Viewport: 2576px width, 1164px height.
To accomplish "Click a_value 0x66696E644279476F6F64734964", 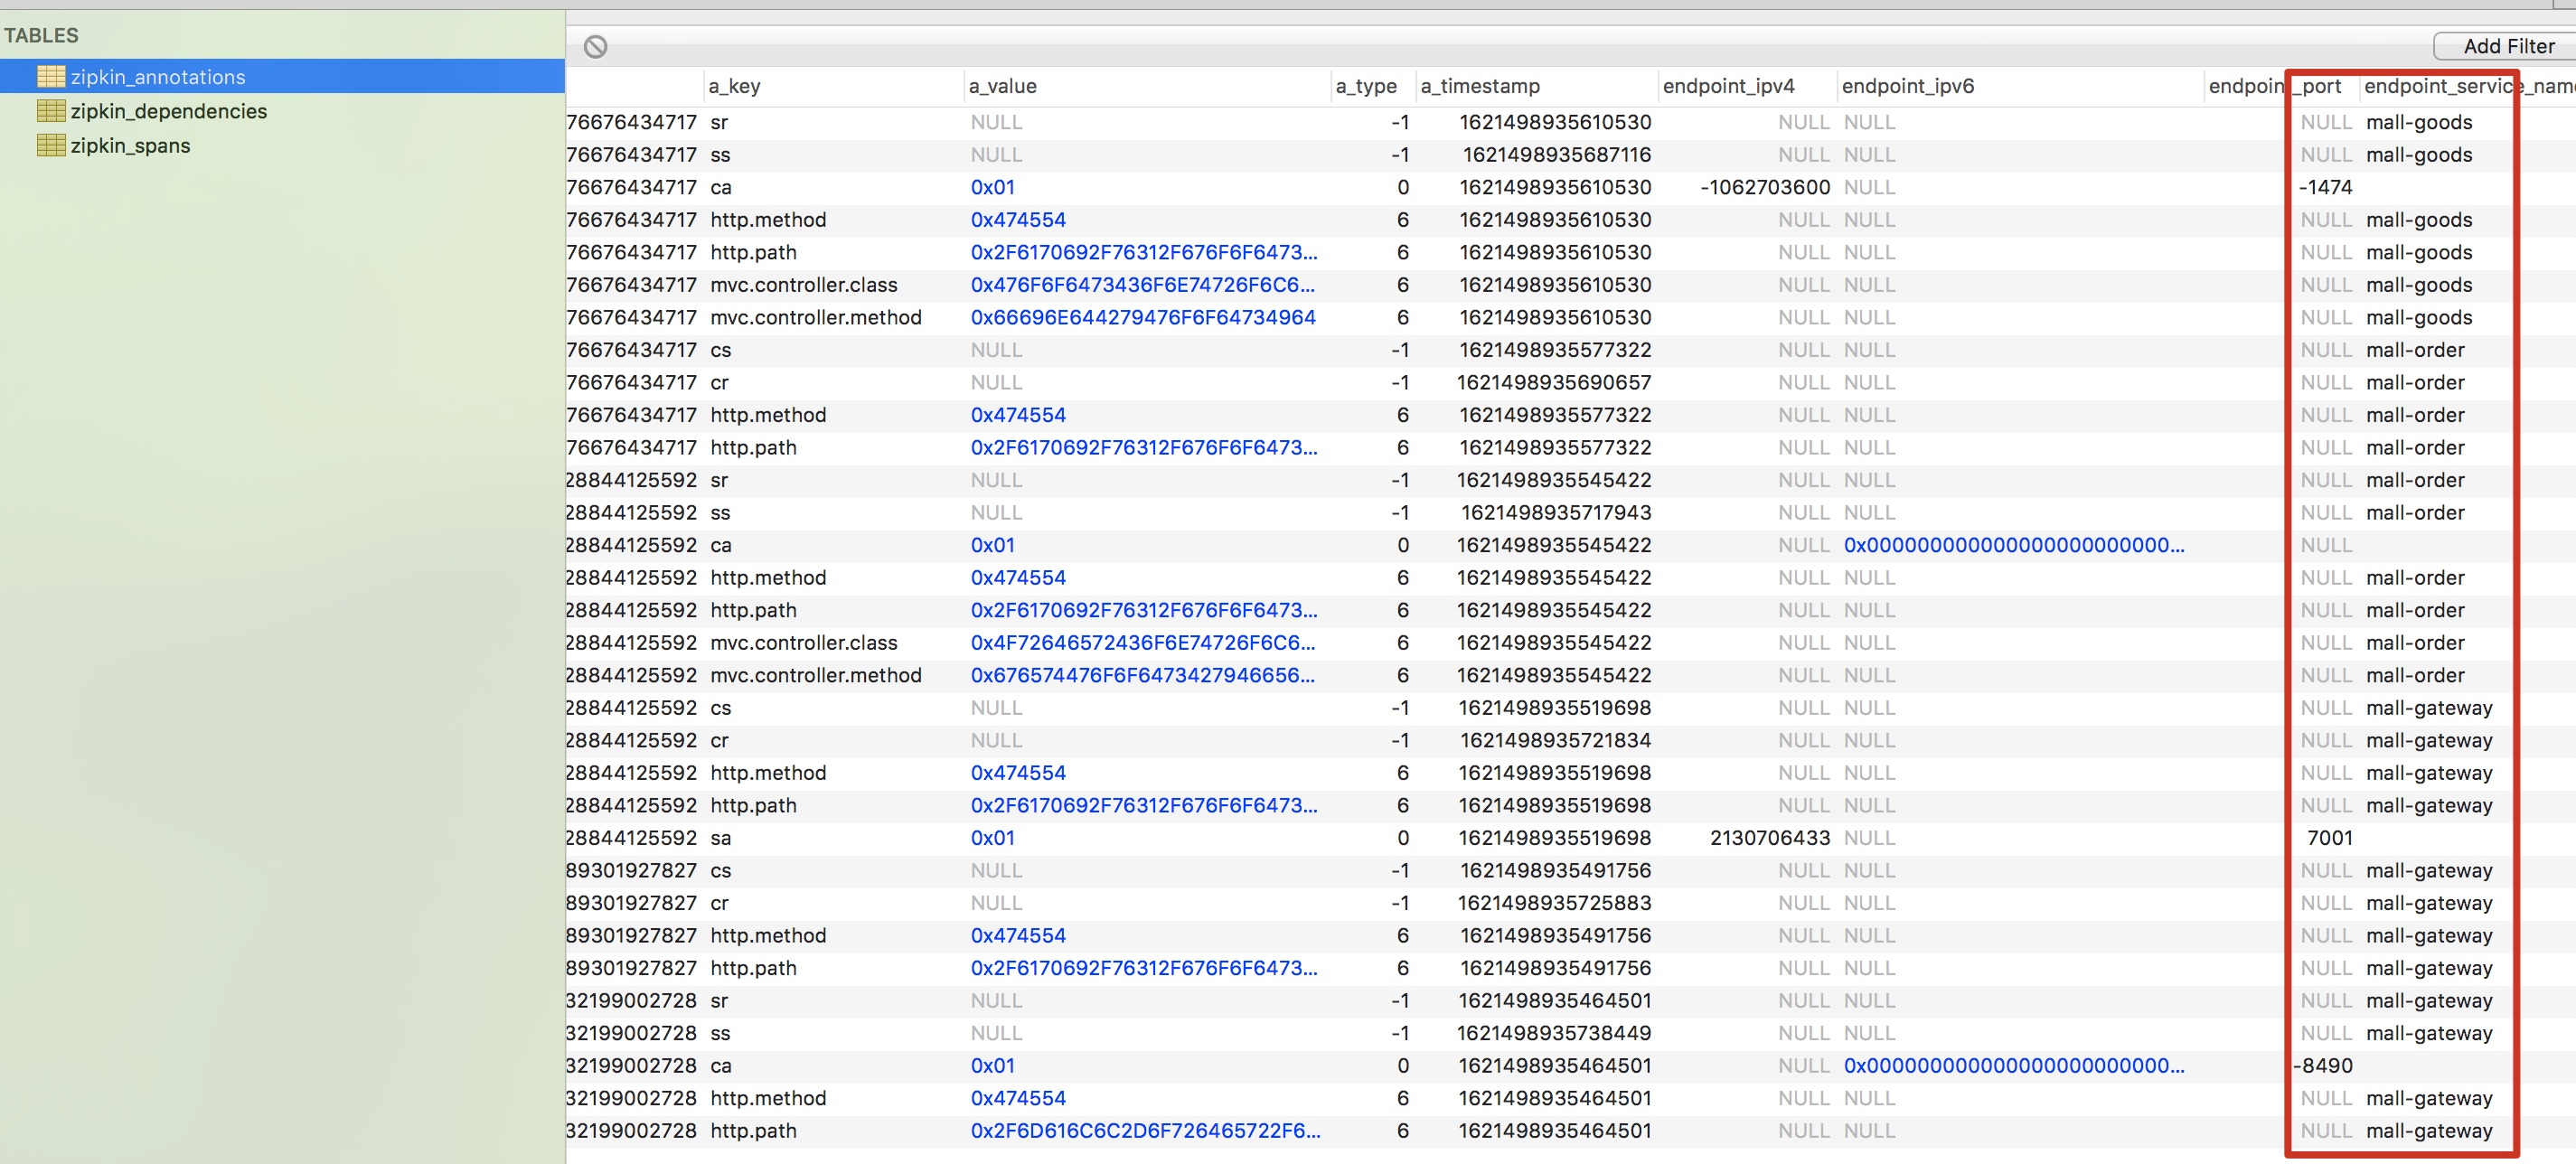I will [x=1143, y=317].
